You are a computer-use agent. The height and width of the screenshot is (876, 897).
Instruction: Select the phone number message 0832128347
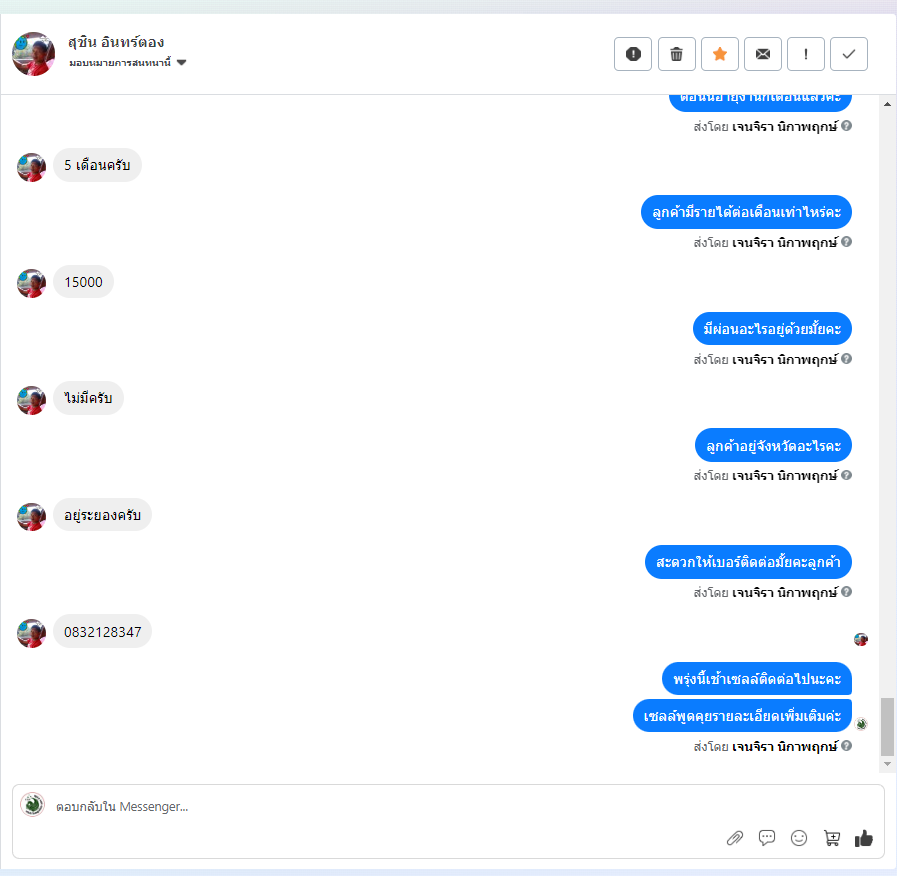[x=102, y=632]
